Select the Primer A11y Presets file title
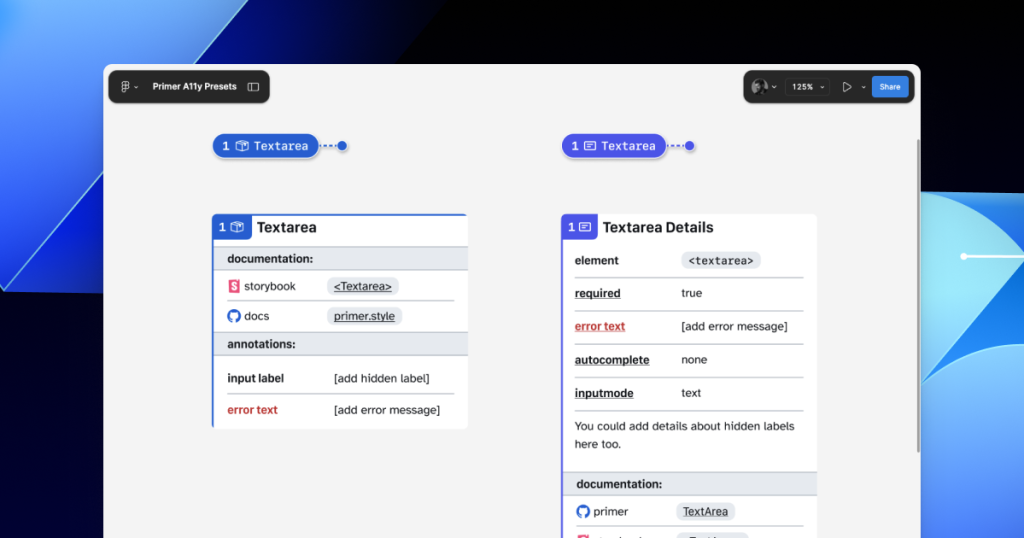 [194, 87]
